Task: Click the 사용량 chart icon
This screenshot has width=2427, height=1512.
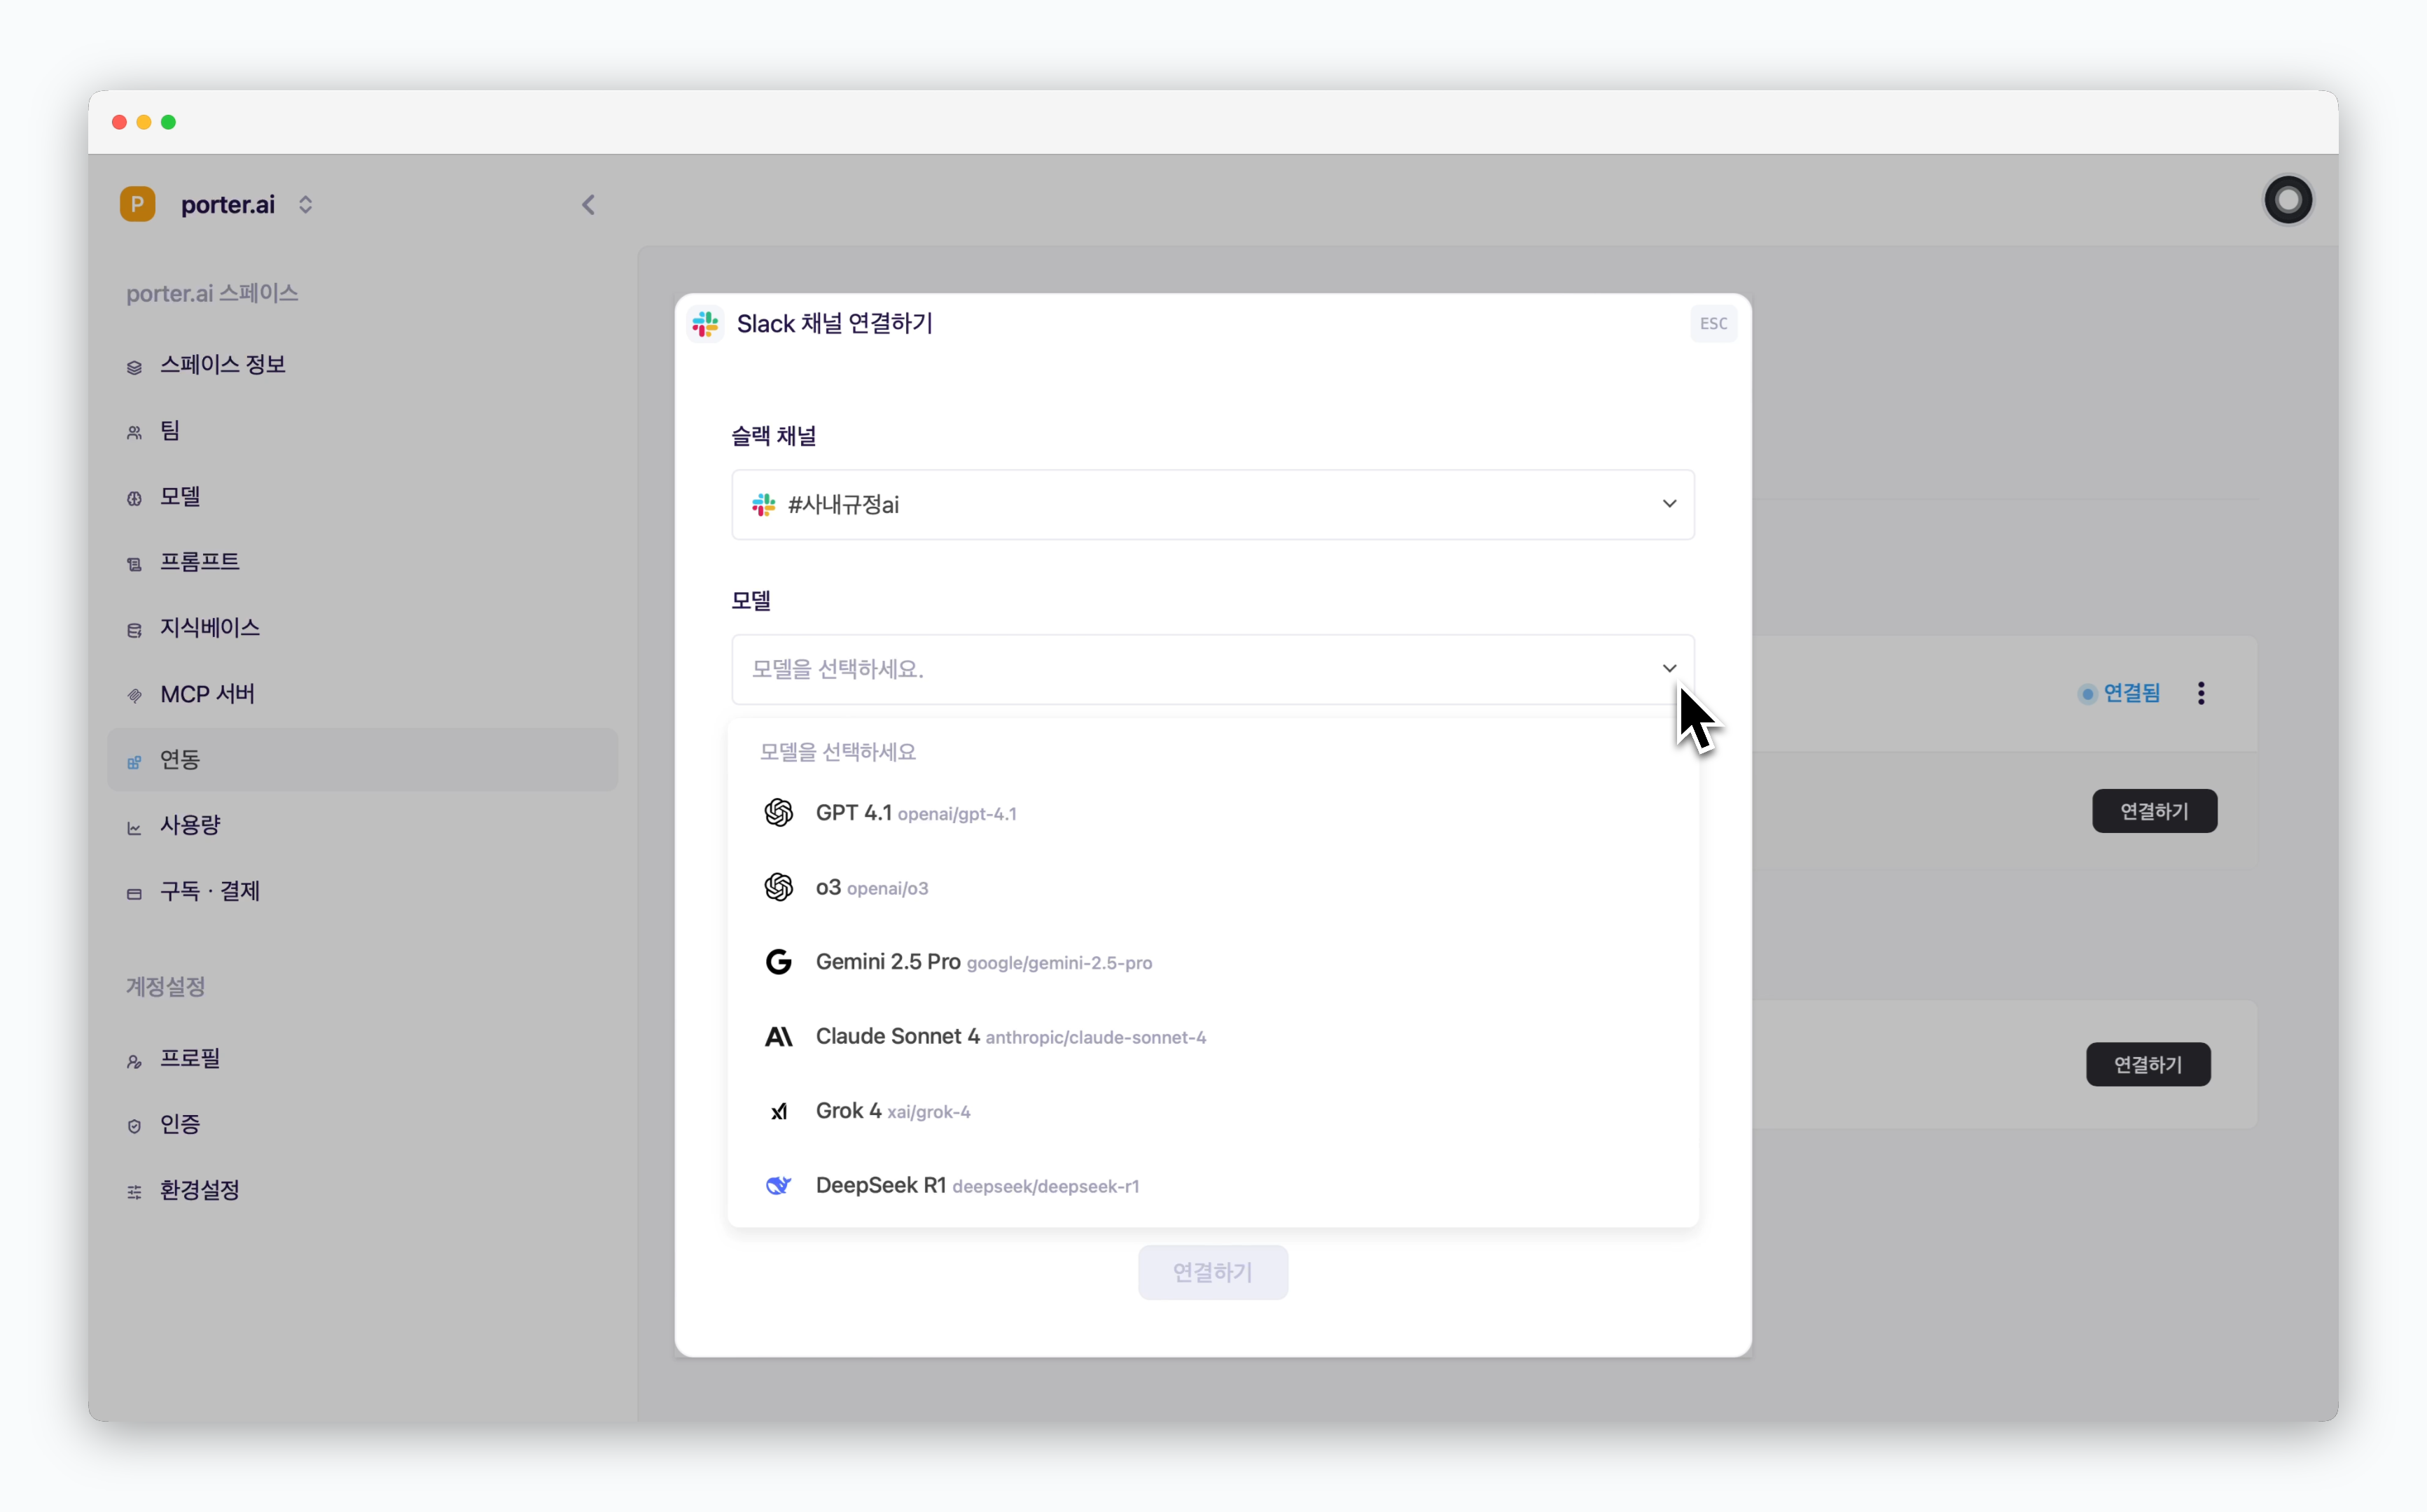Action: coord(134,828)
